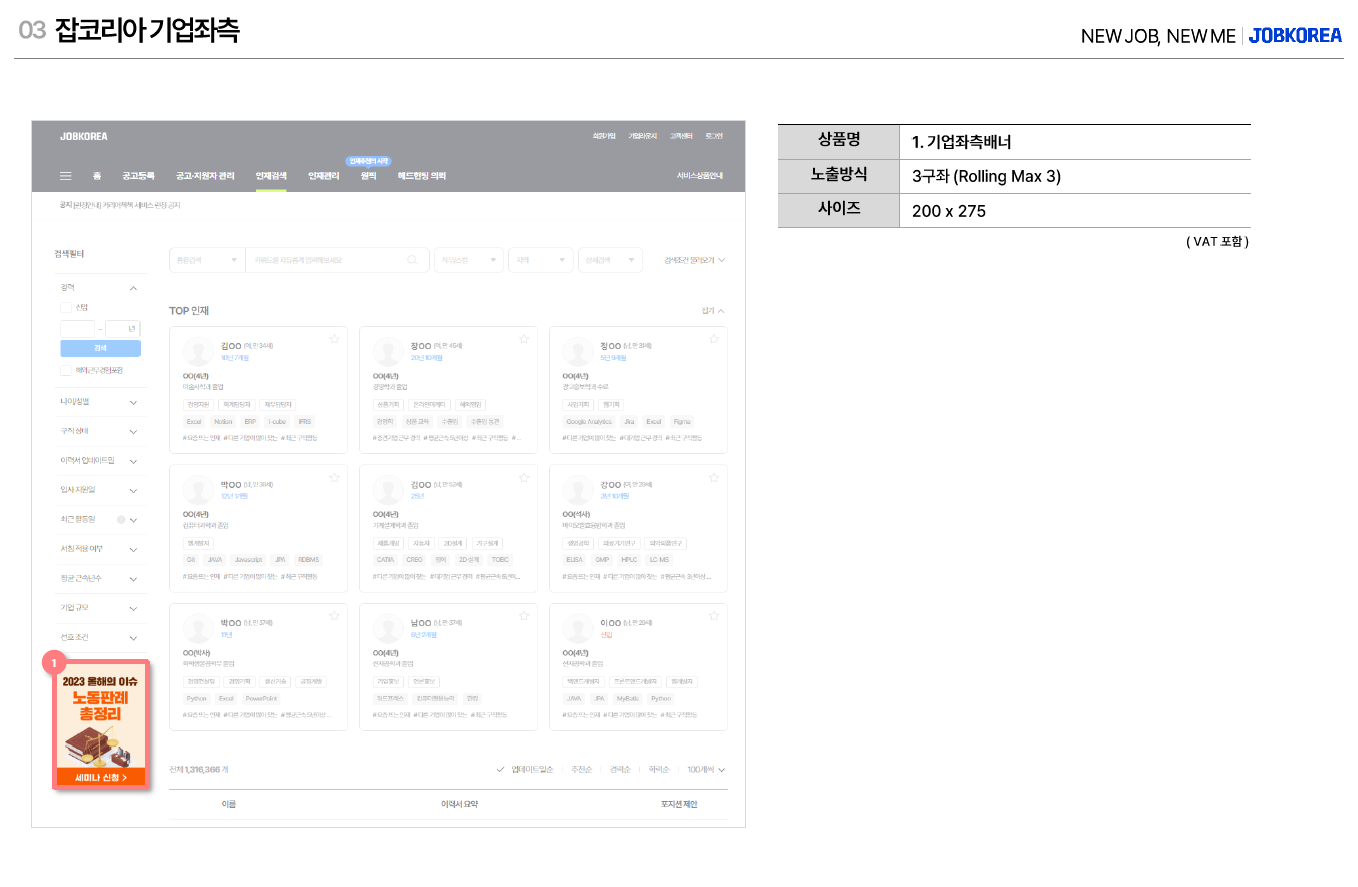Click the 로그인 link at top right
The image size is (1358, 887).
click(713, 136)
